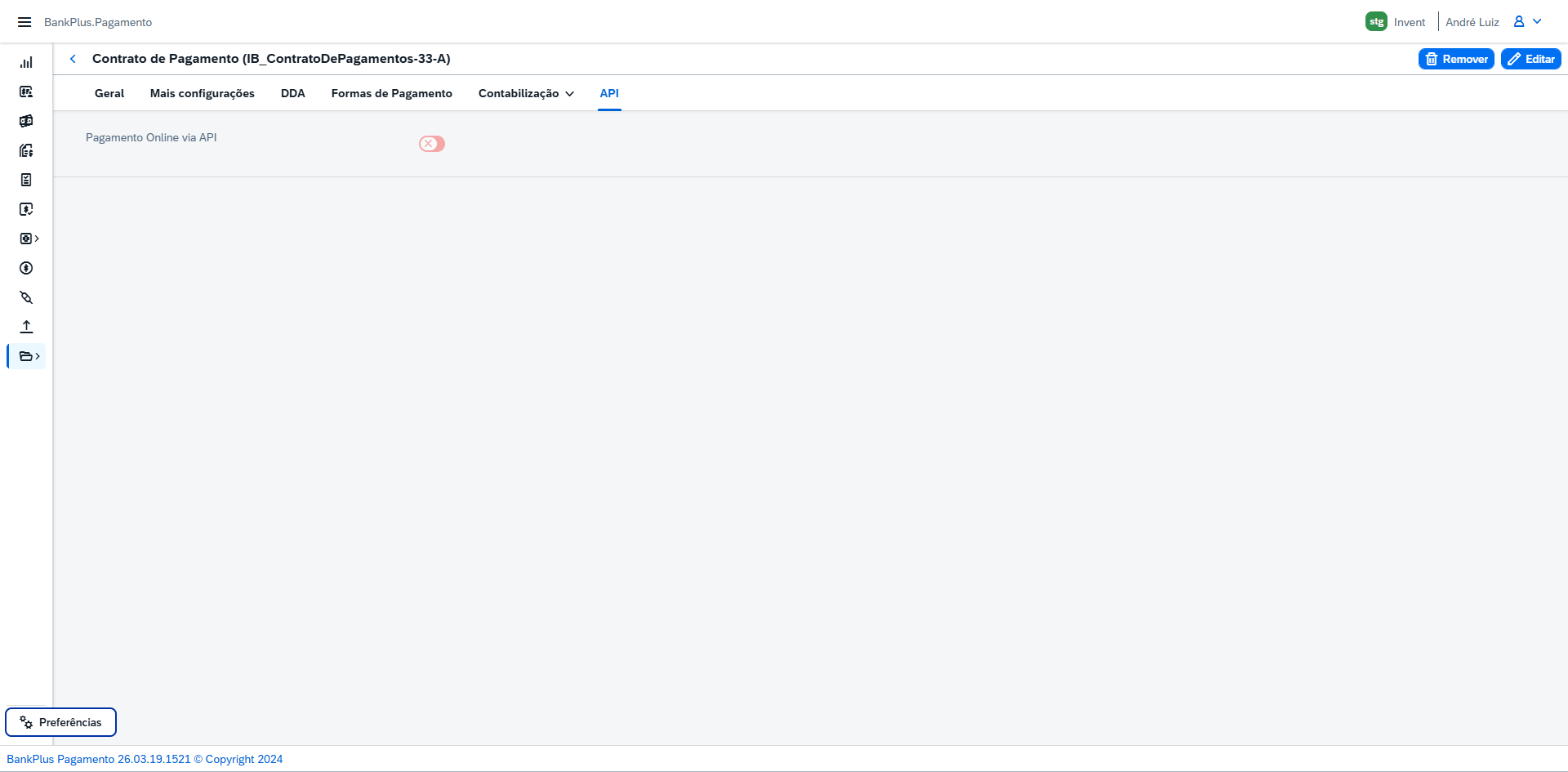Switch to Mais configurações tab

click(x=202, y=93)
